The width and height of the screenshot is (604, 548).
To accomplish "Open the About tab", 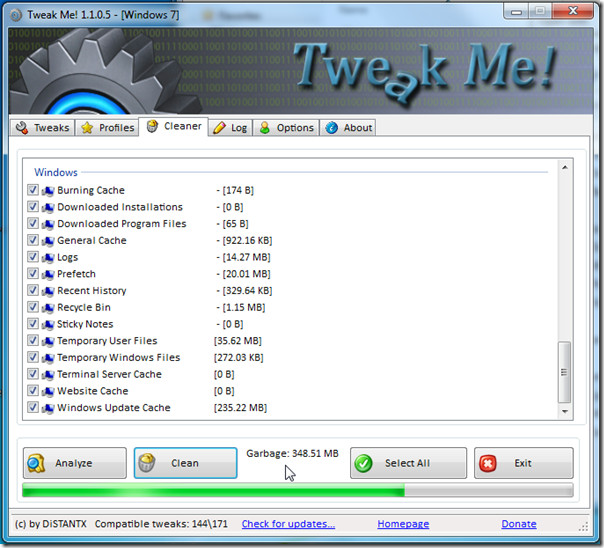I will coord(348,127).
